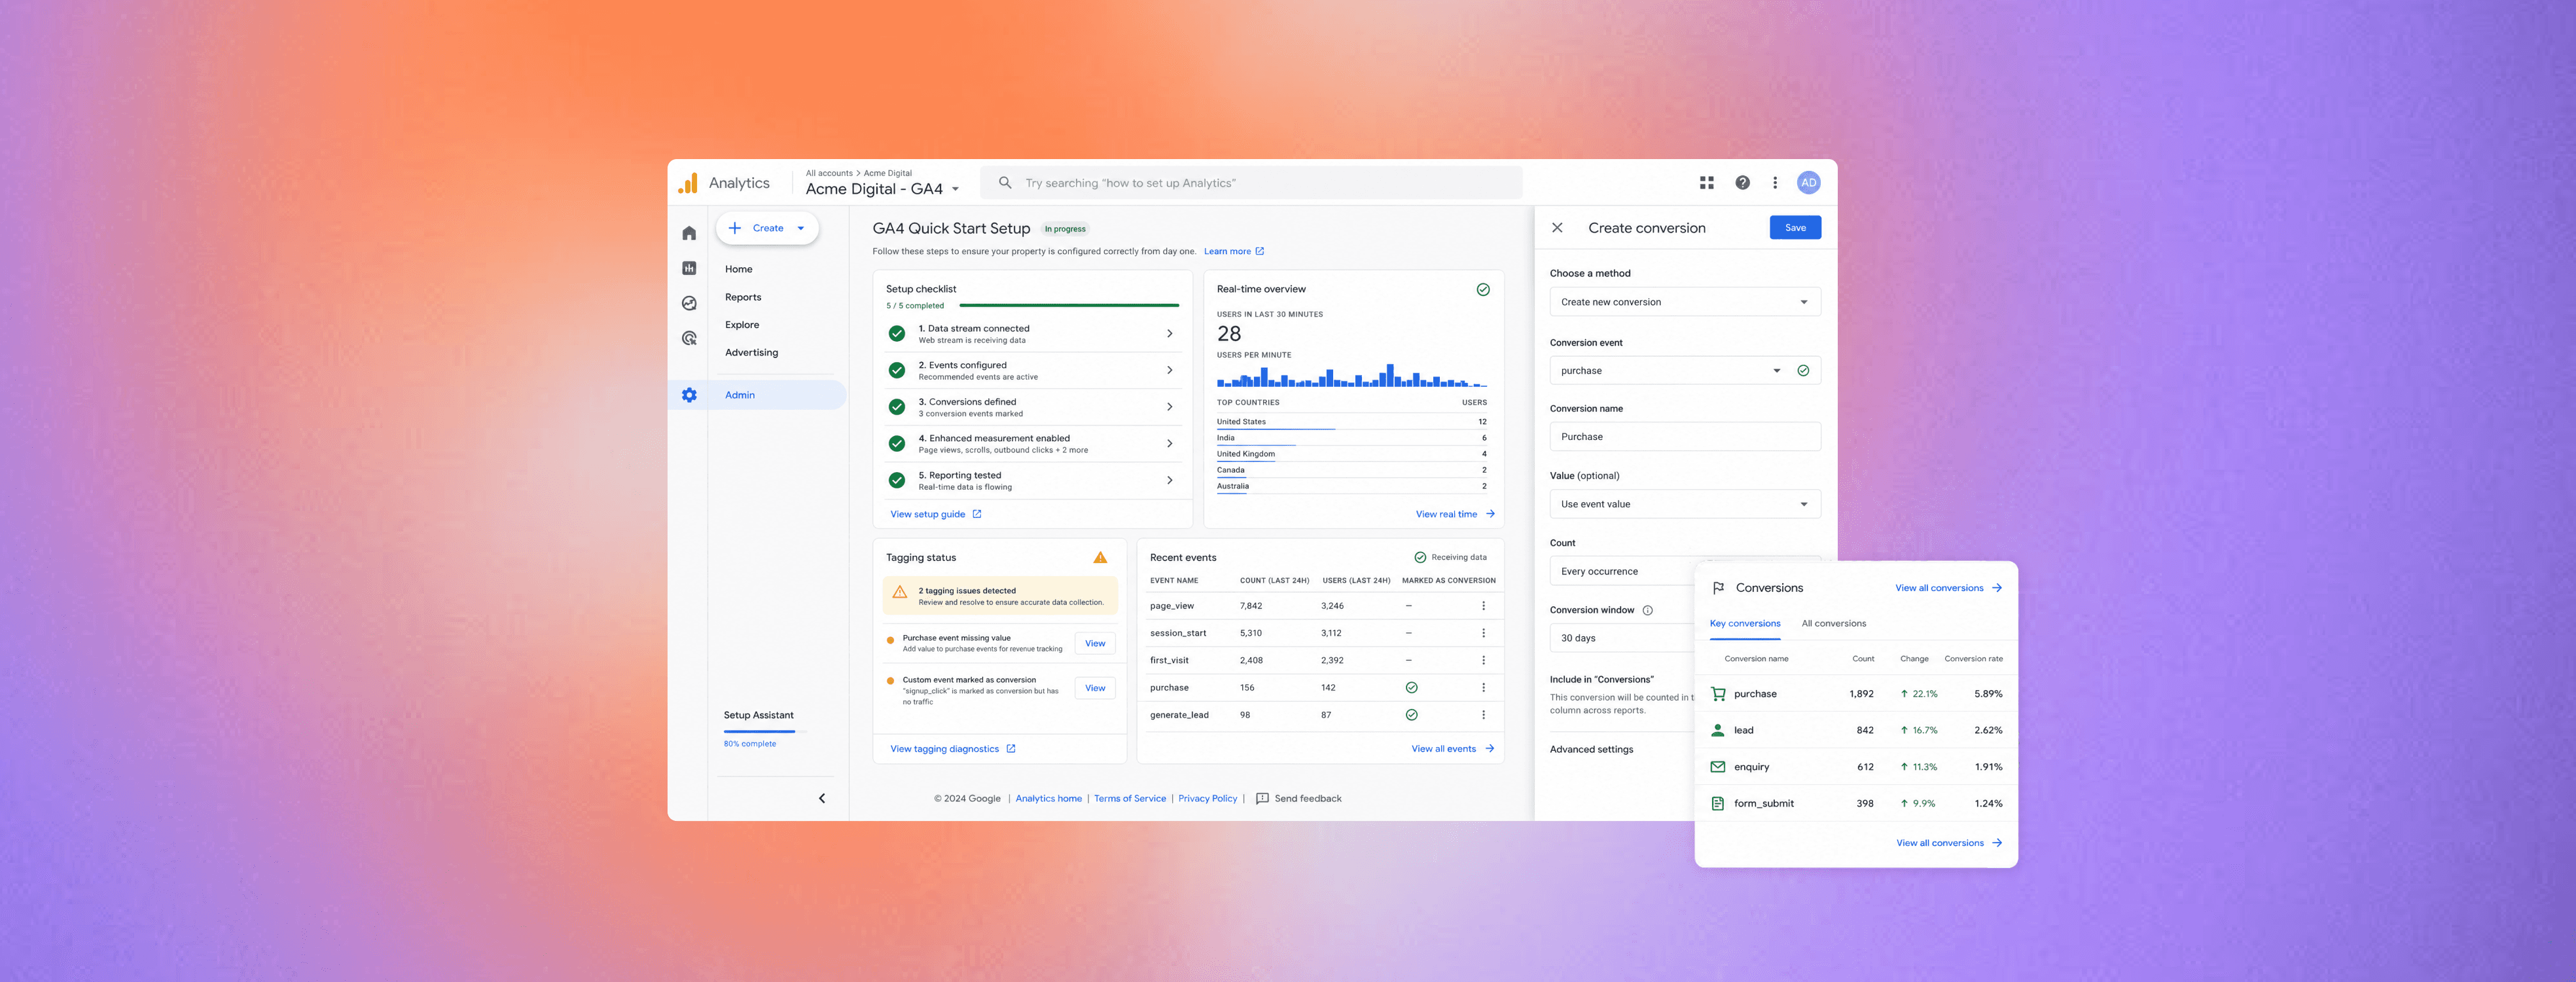
Task: Click the Conversion name input field
Action: (1684, 437)
